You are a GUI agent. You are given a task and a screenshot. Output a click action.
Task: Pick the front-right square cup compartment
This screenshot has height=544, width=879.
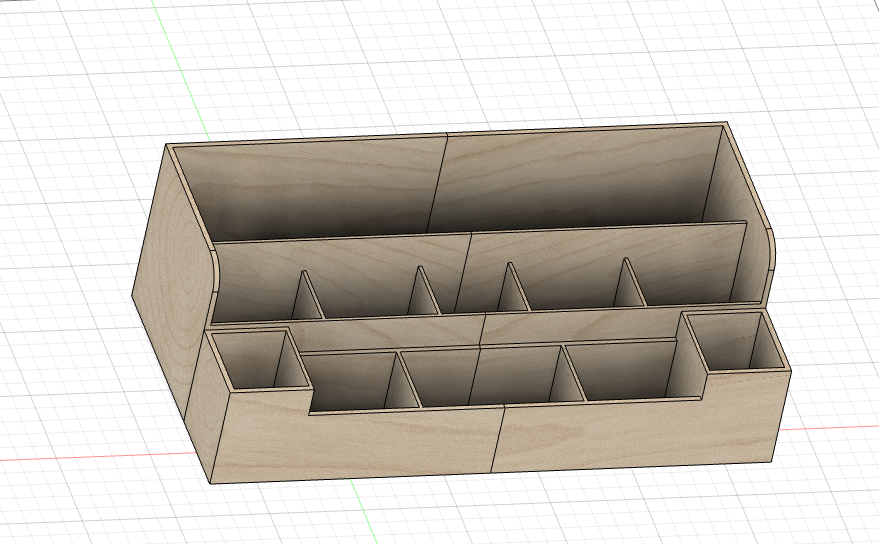736,340
